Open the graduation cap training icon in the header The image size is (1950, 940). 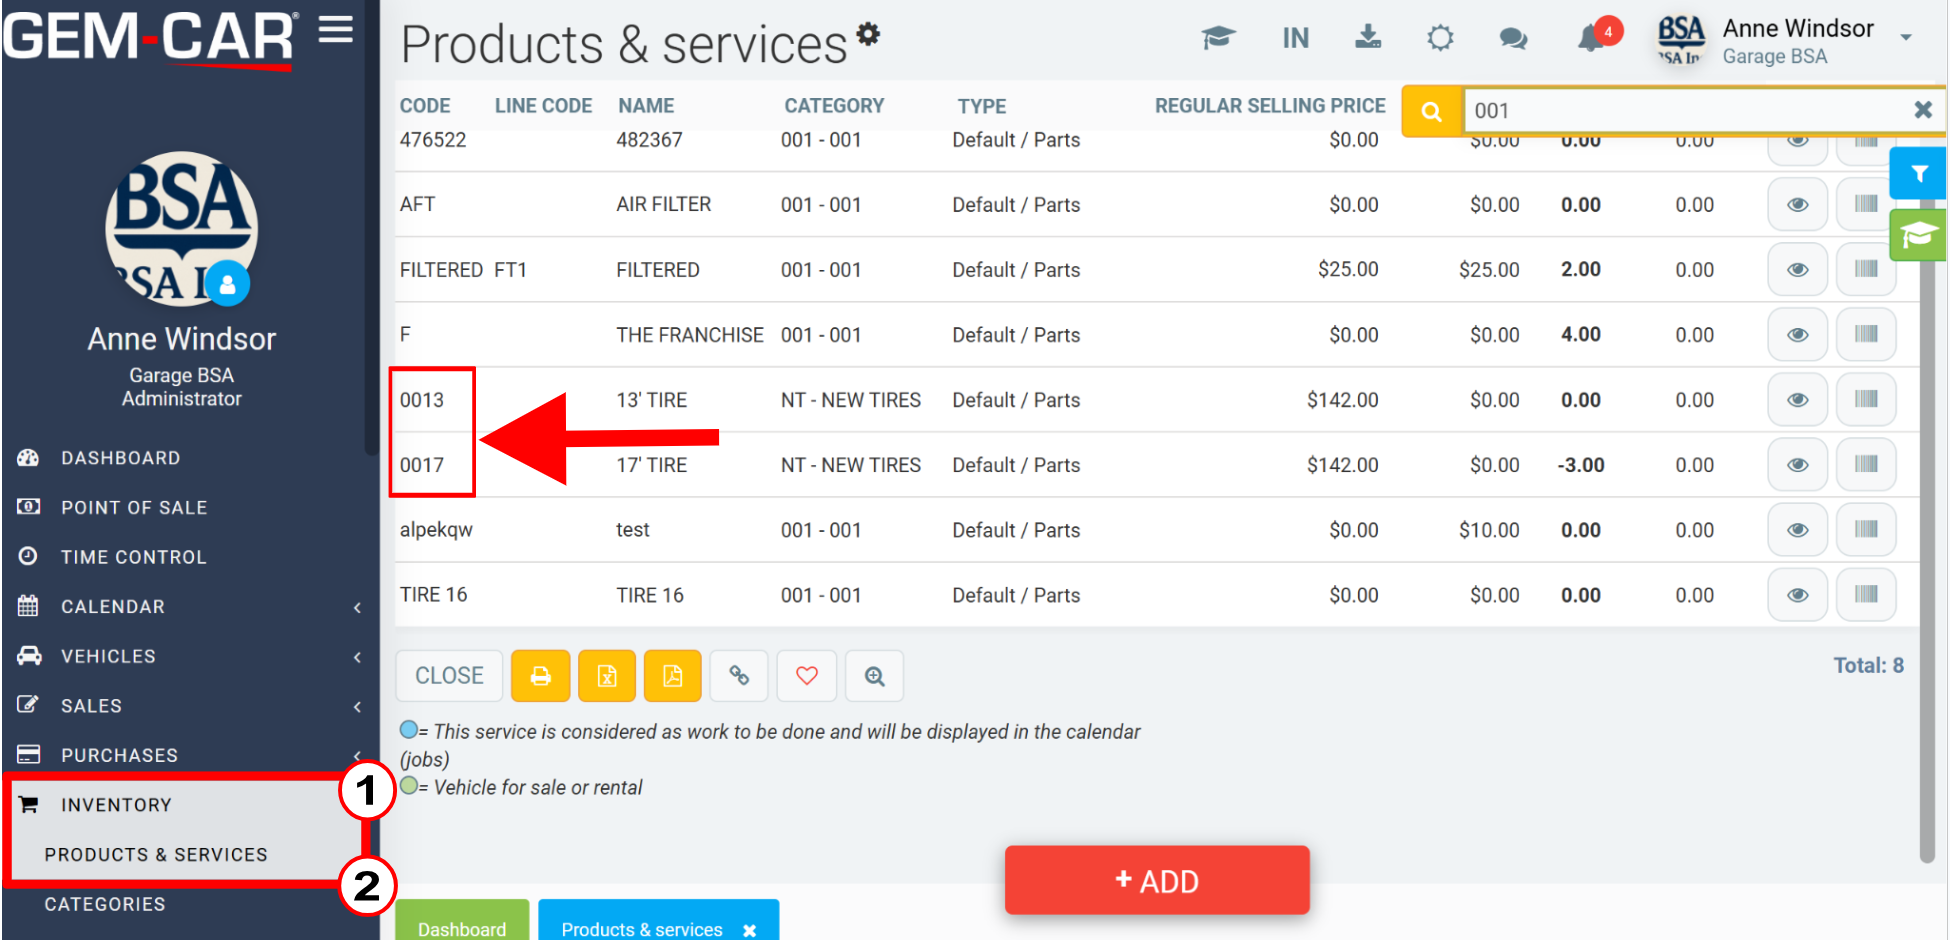(1218, 38)
